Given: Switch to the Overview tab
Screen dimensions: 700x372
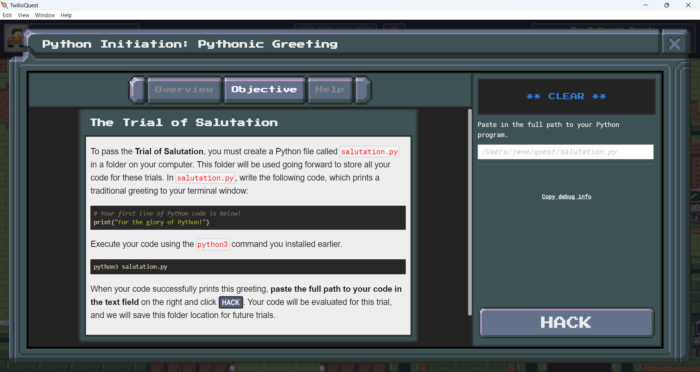Looking at the screenshot, I should [x=184, y=90].
